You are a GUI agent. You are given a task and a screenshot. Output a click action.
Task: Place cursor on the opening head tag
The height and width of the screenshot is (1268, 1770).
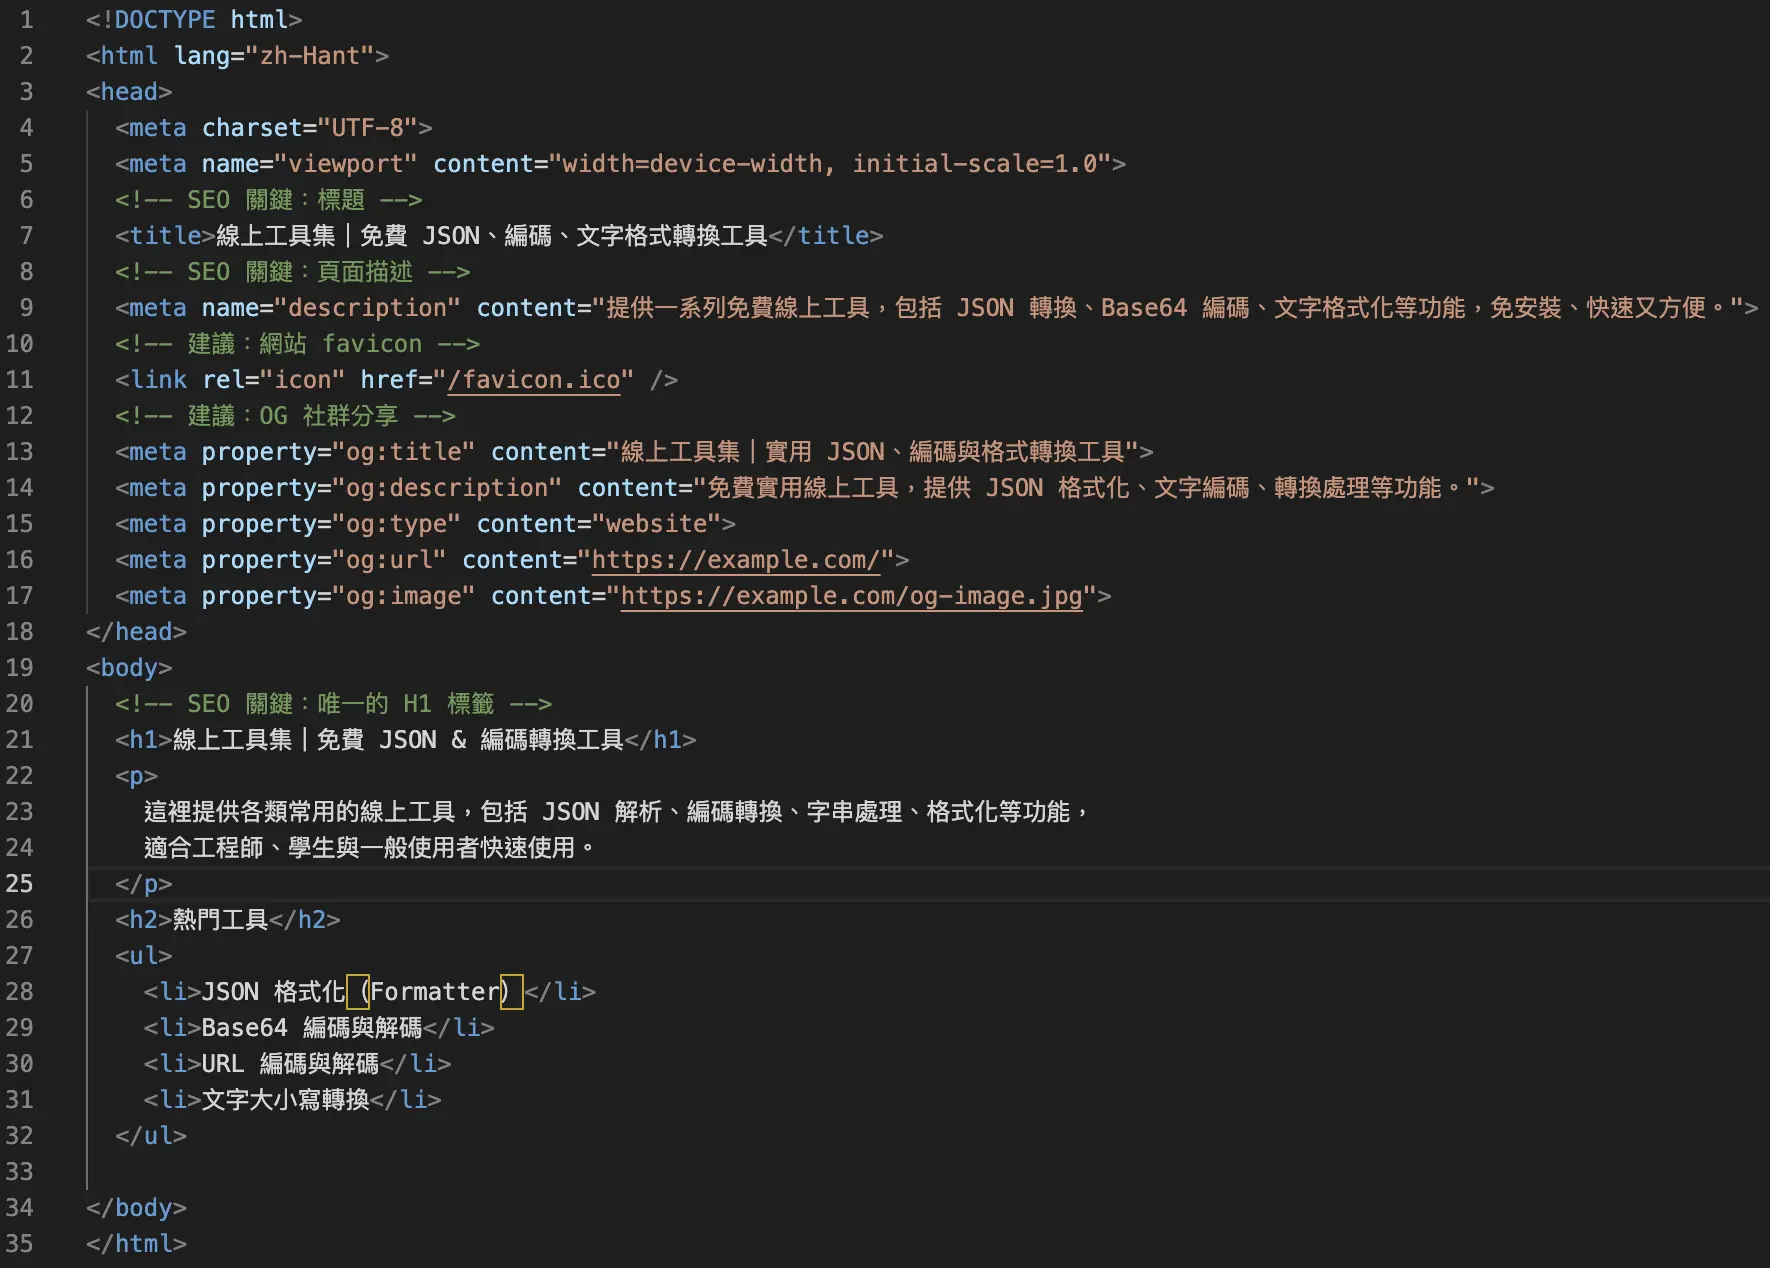click(129, 92)
